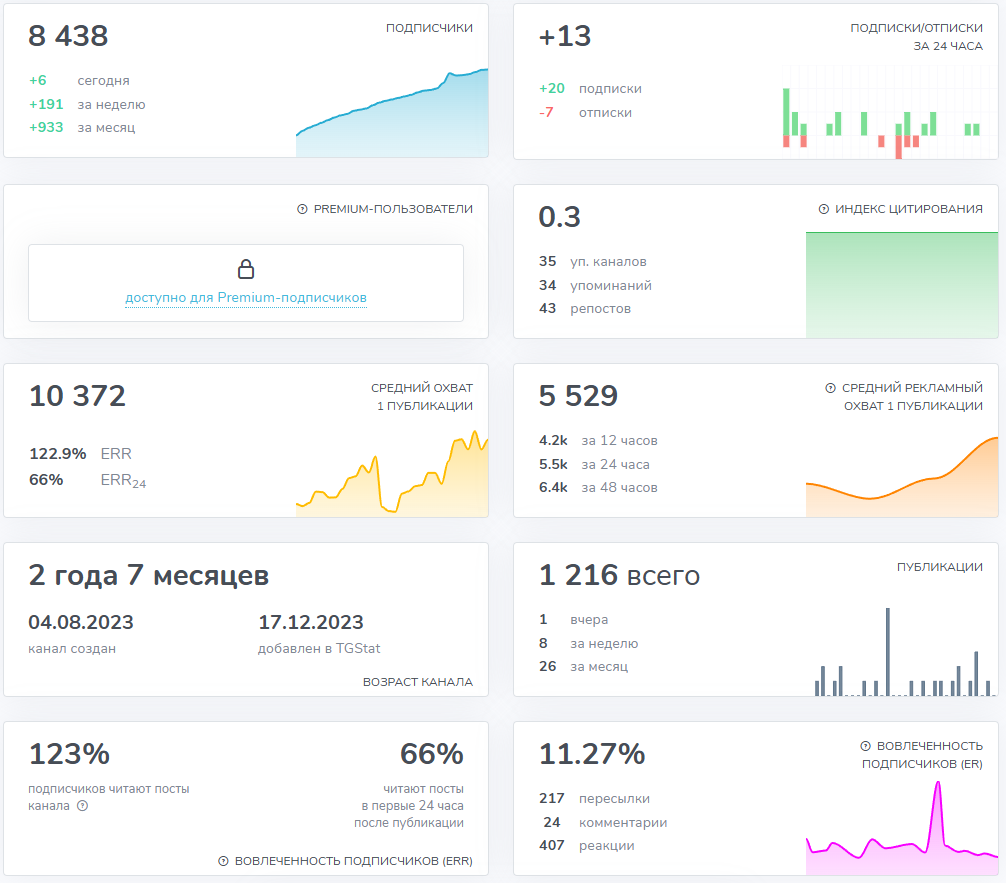Image resolution: width=1006 pixels, height=883 pixels.
Task: Click help icon beside PREMIUM-ПОЛЬЗОВАТЕЛИ header
Action: tap(303, 209)
